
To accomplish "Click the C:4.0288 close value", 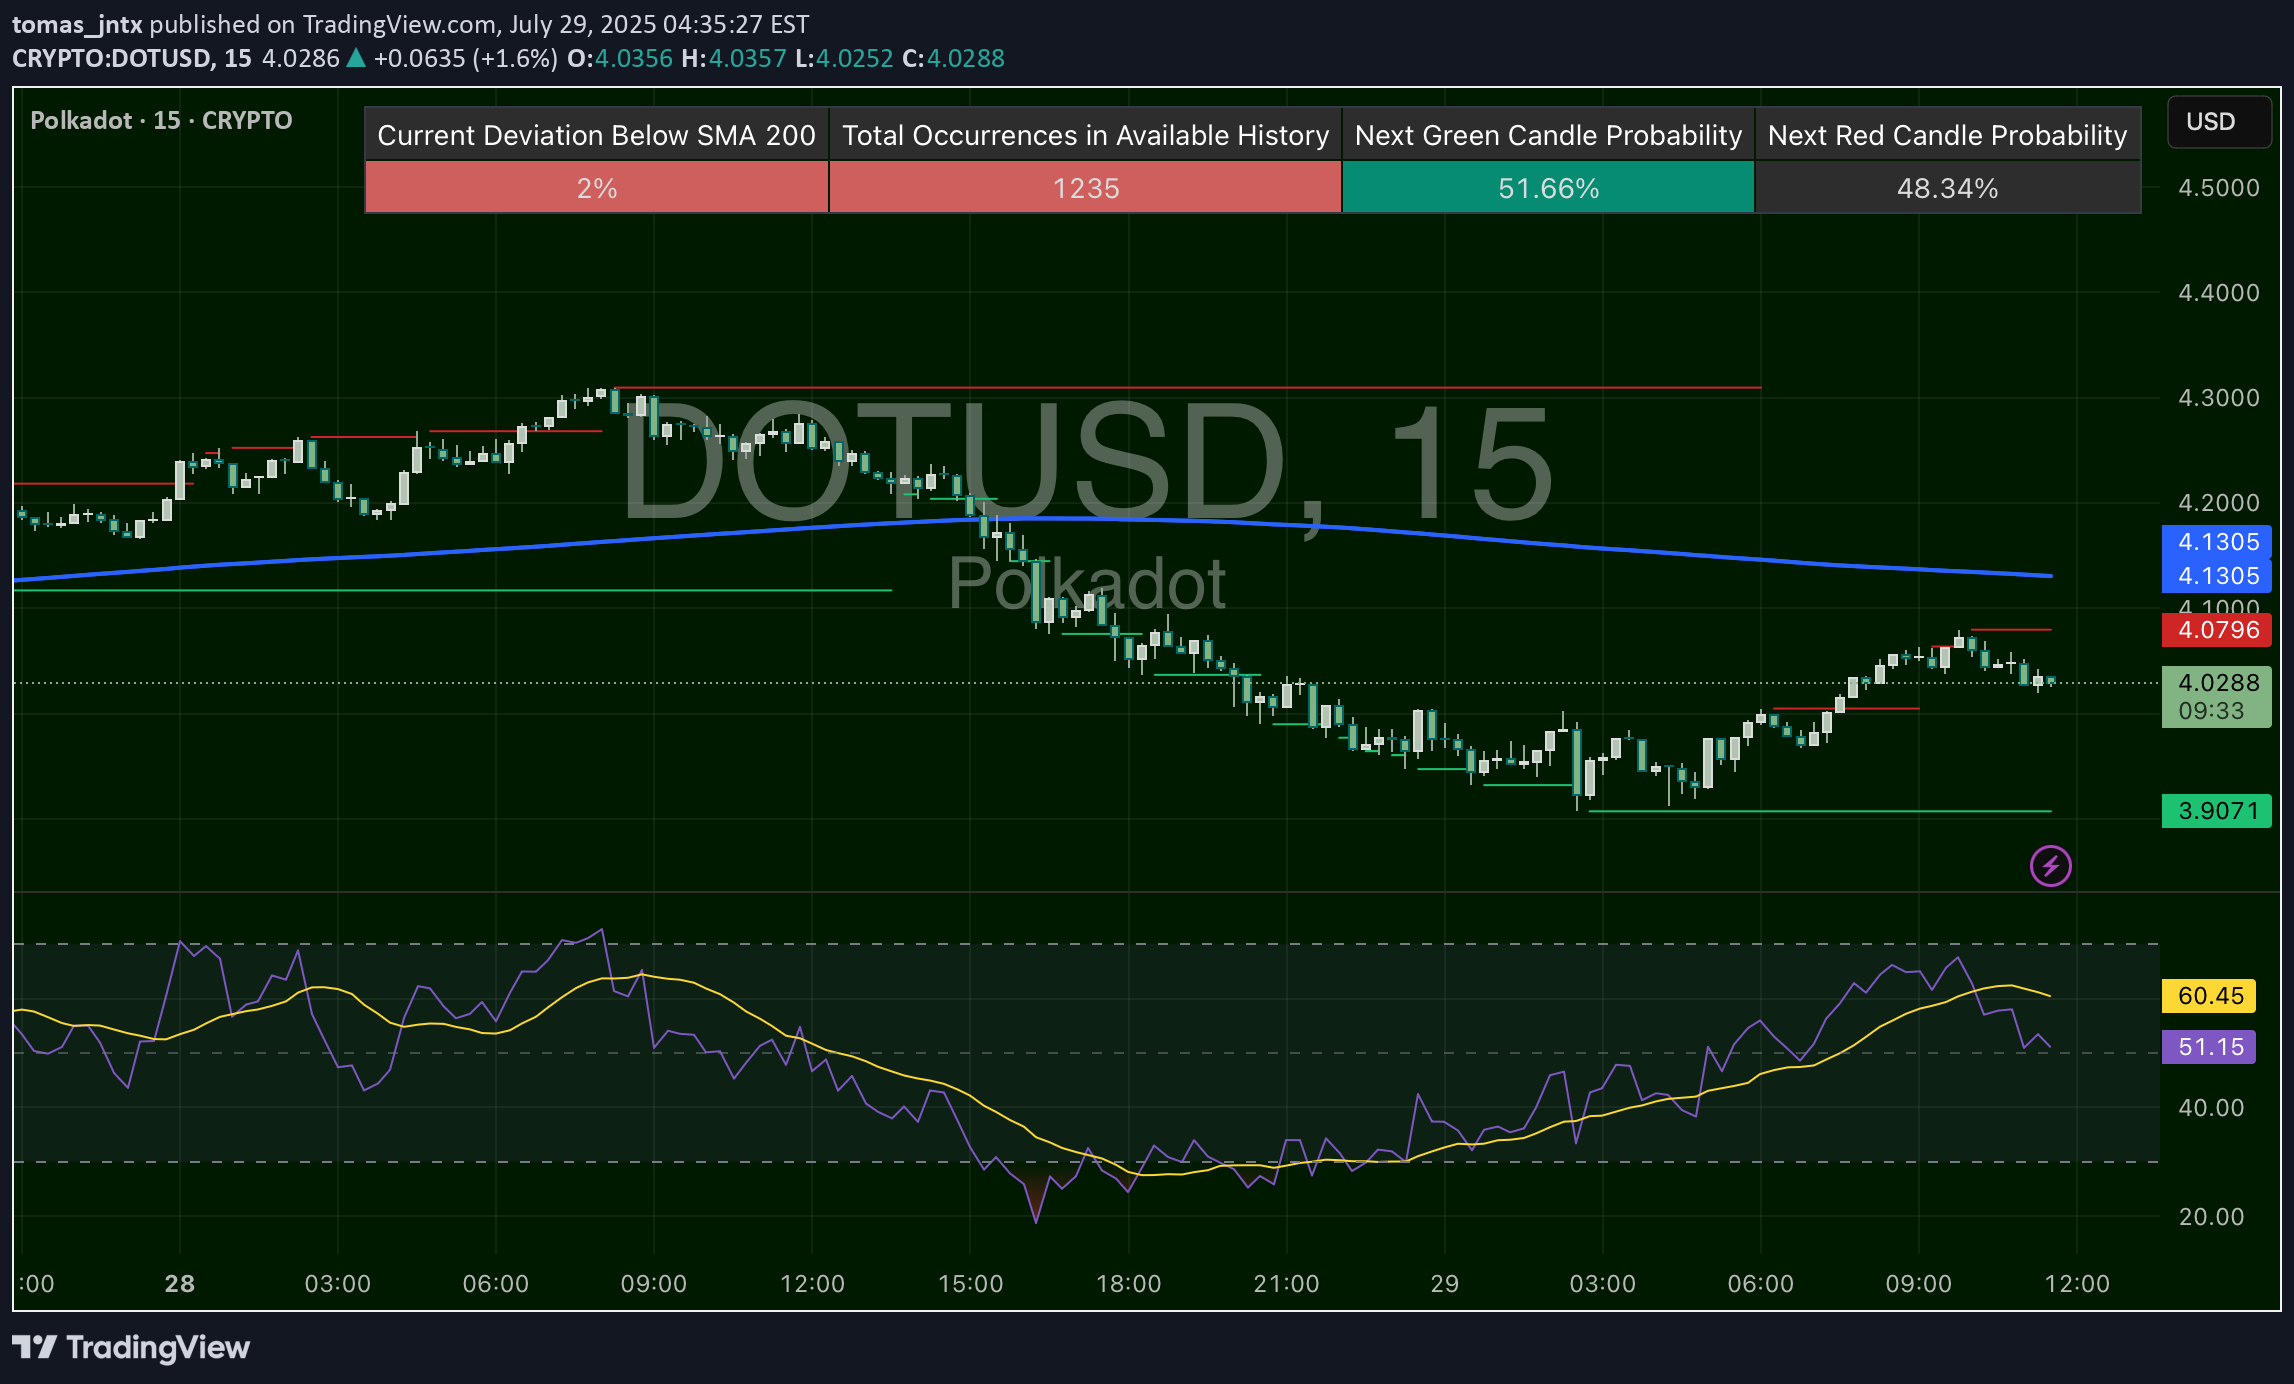I will 953,58.
